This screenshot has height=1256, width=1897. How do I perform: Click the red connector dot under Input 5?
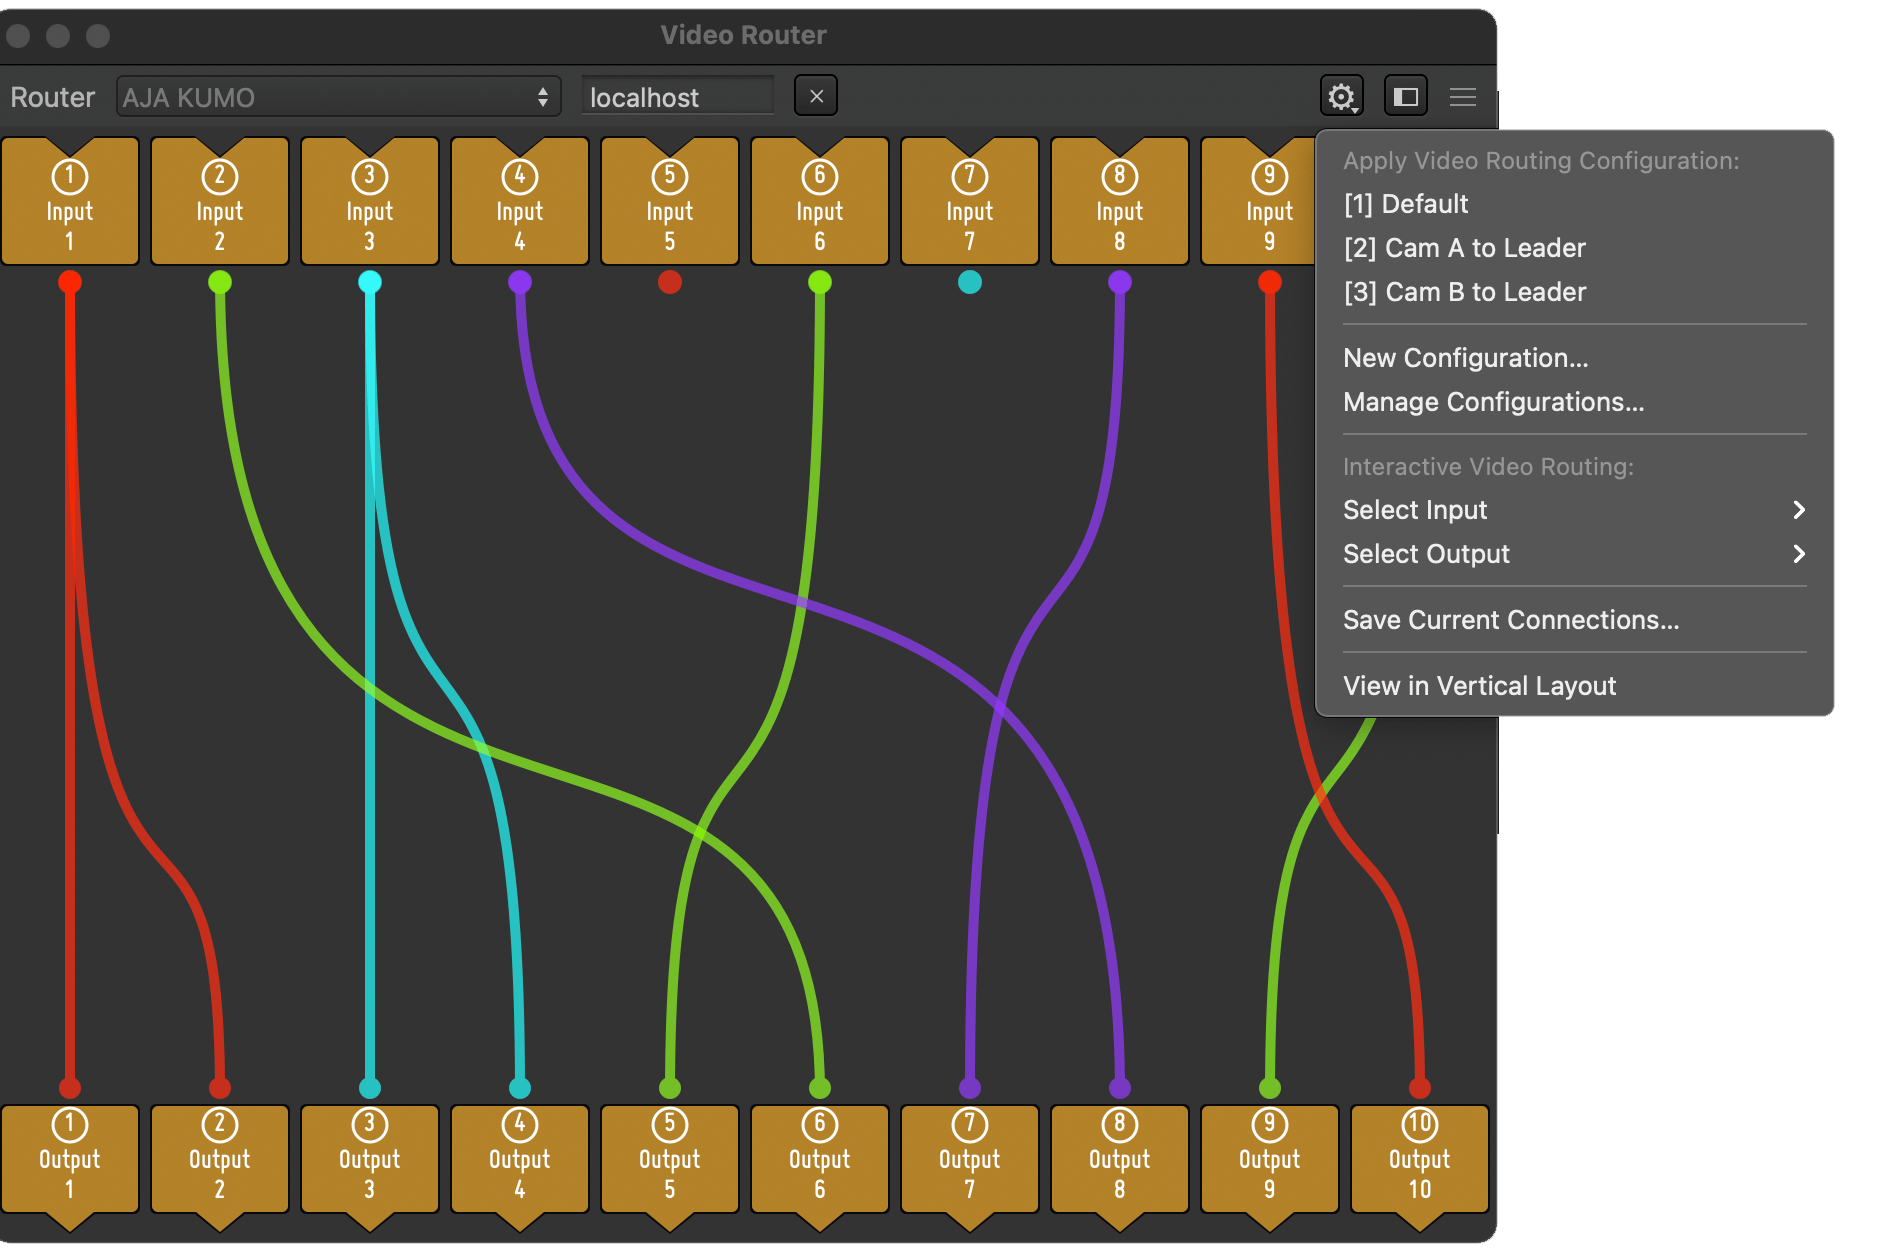(x=670, y=282)
